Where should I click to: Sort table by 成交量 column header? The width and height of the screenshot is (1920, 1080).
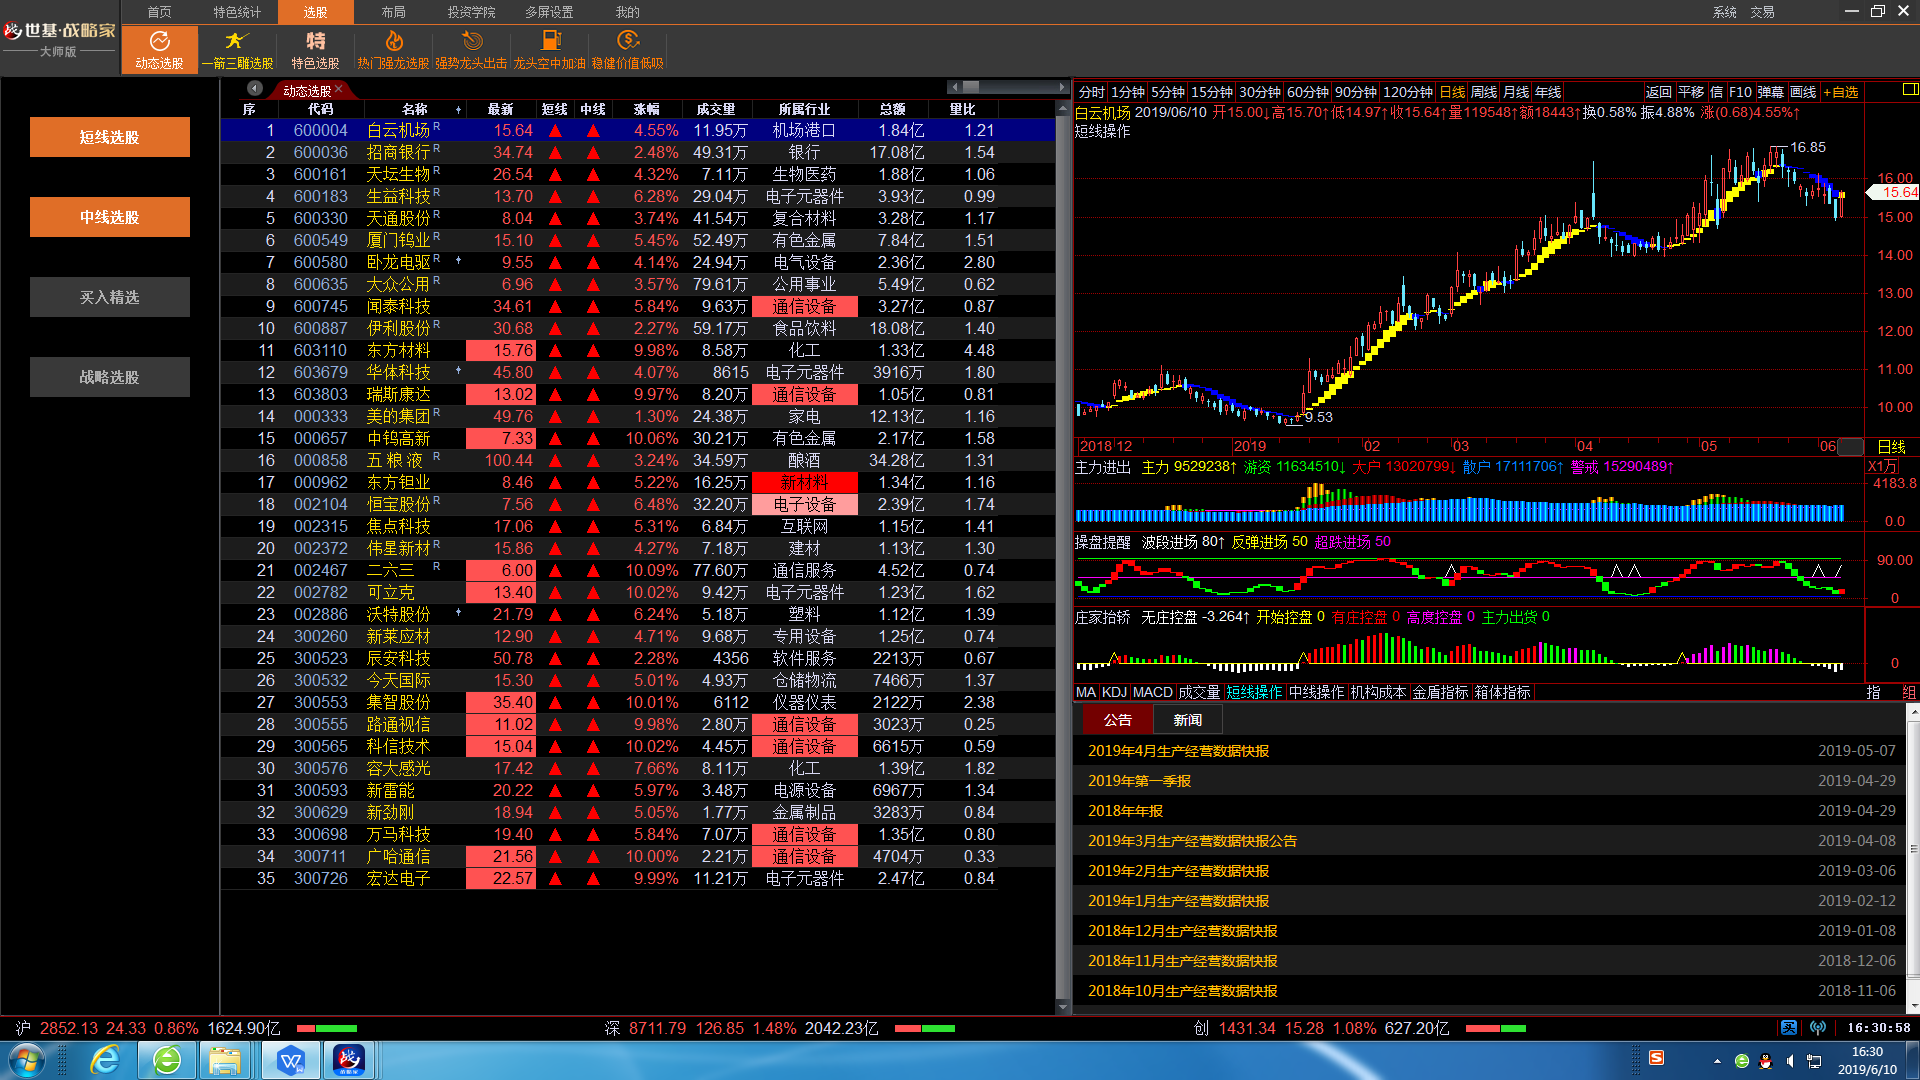(x=716, y=109)
